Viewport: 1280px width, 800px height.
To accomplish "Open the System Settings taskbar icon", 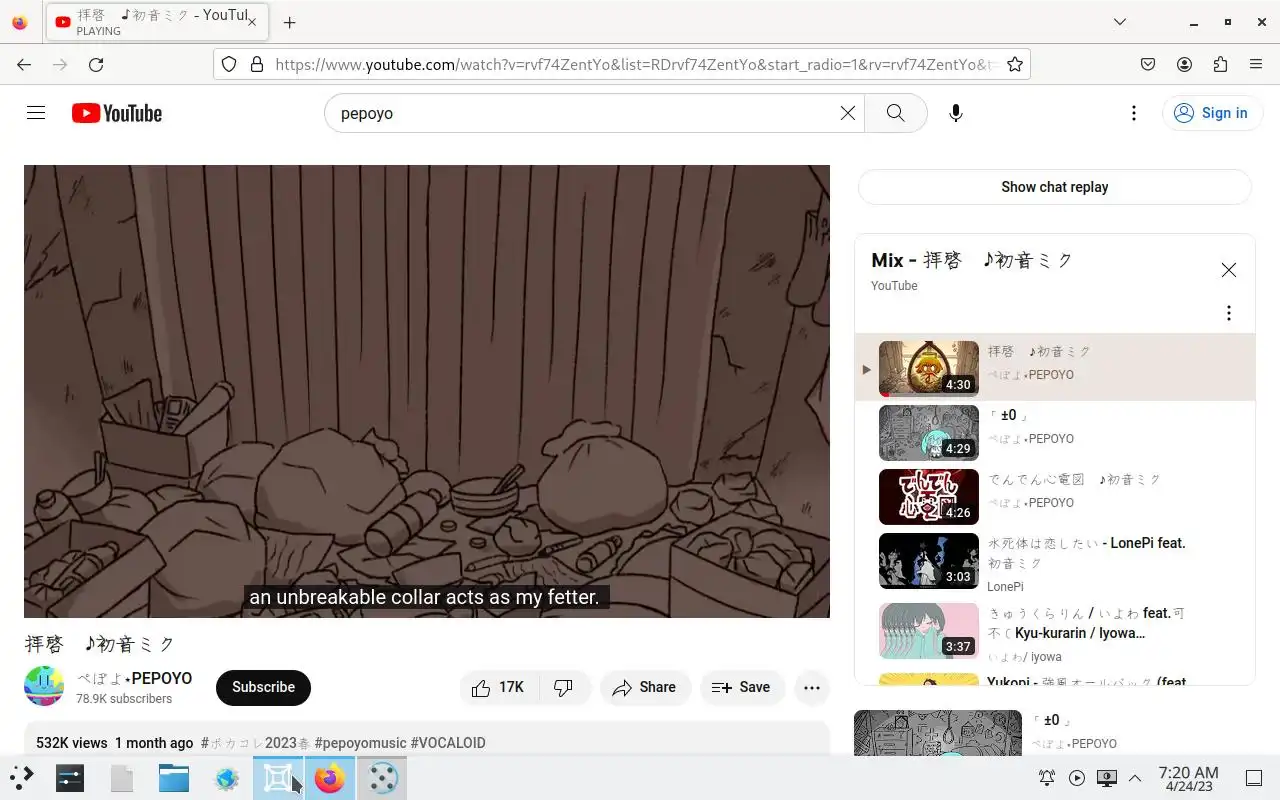I will point(69,777).
